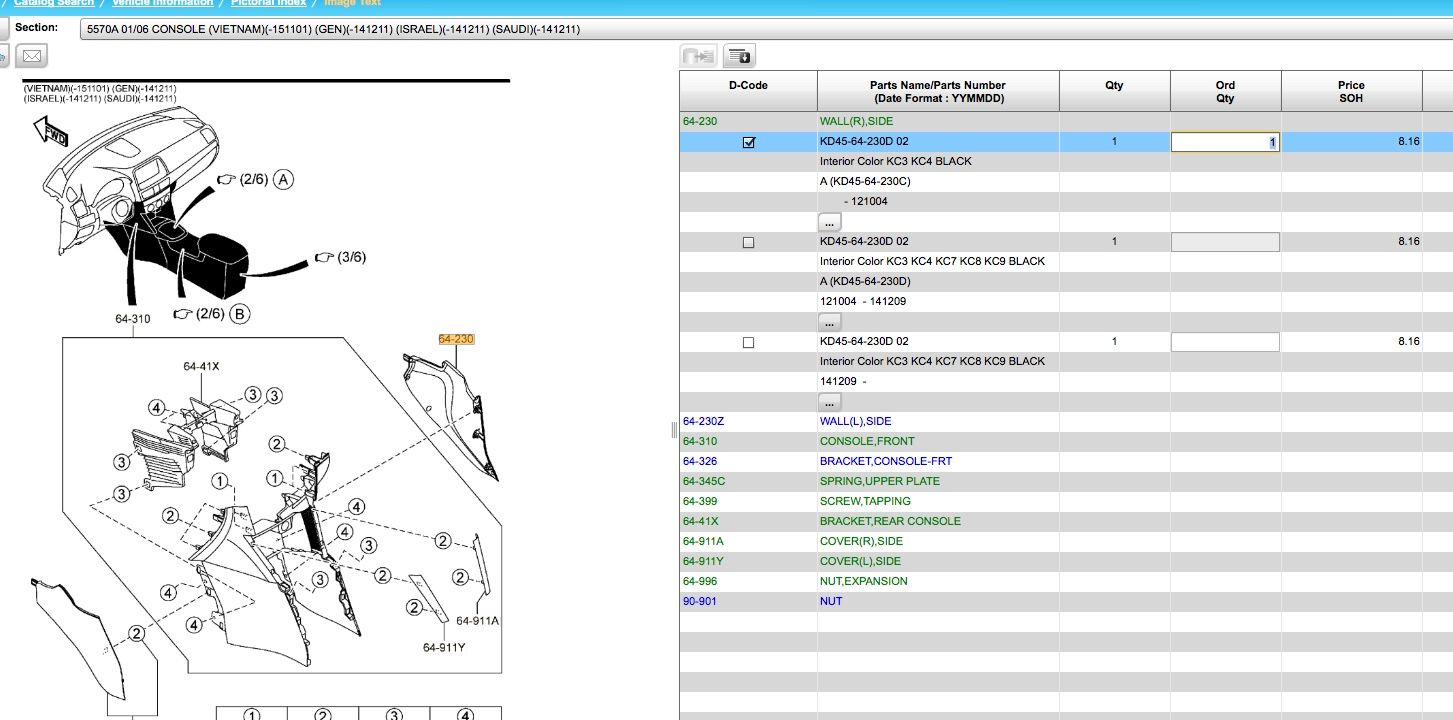Select BRACKET,REAR CONSOLE part name
1453x720 pixels.
coord(890,521)
